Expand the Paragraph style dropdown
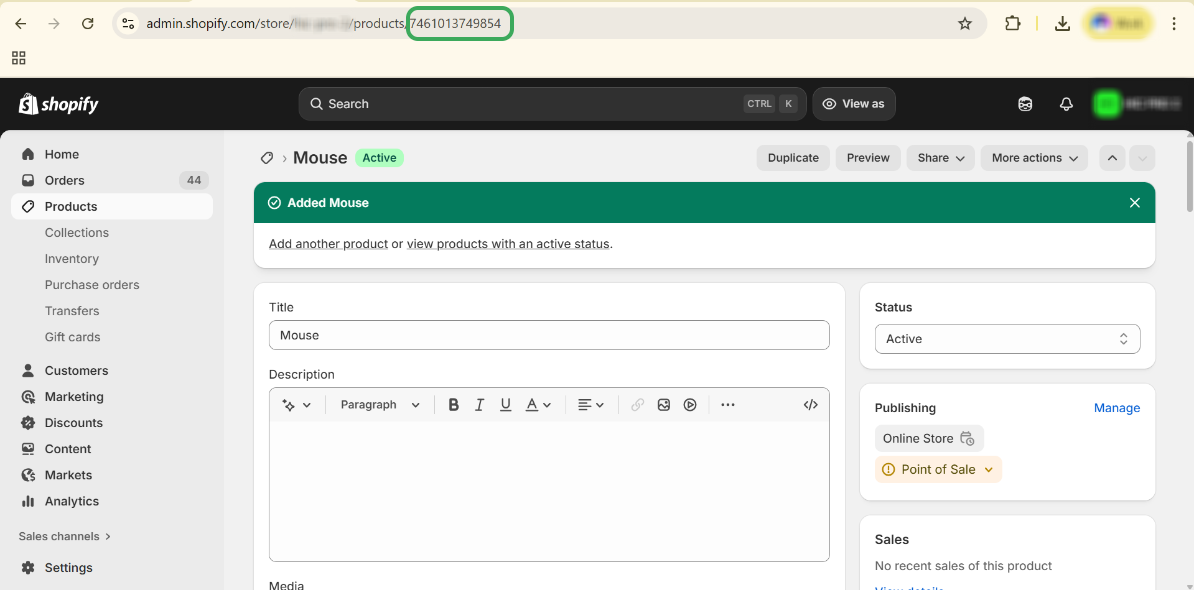The image size is (1194, 590). click(380, 405)
